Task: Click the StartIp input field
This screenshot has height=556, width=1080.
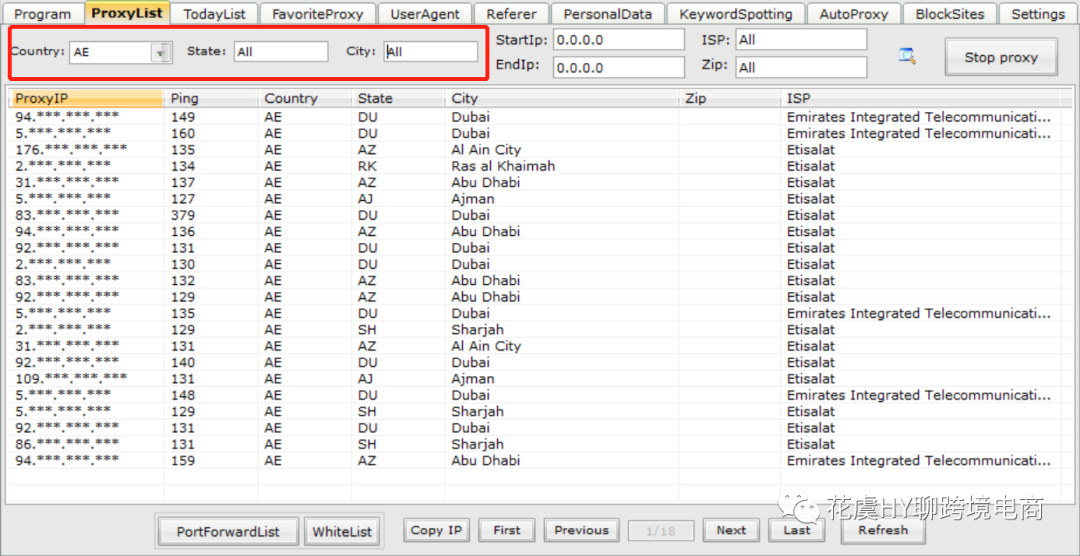Action: (619, 40)
